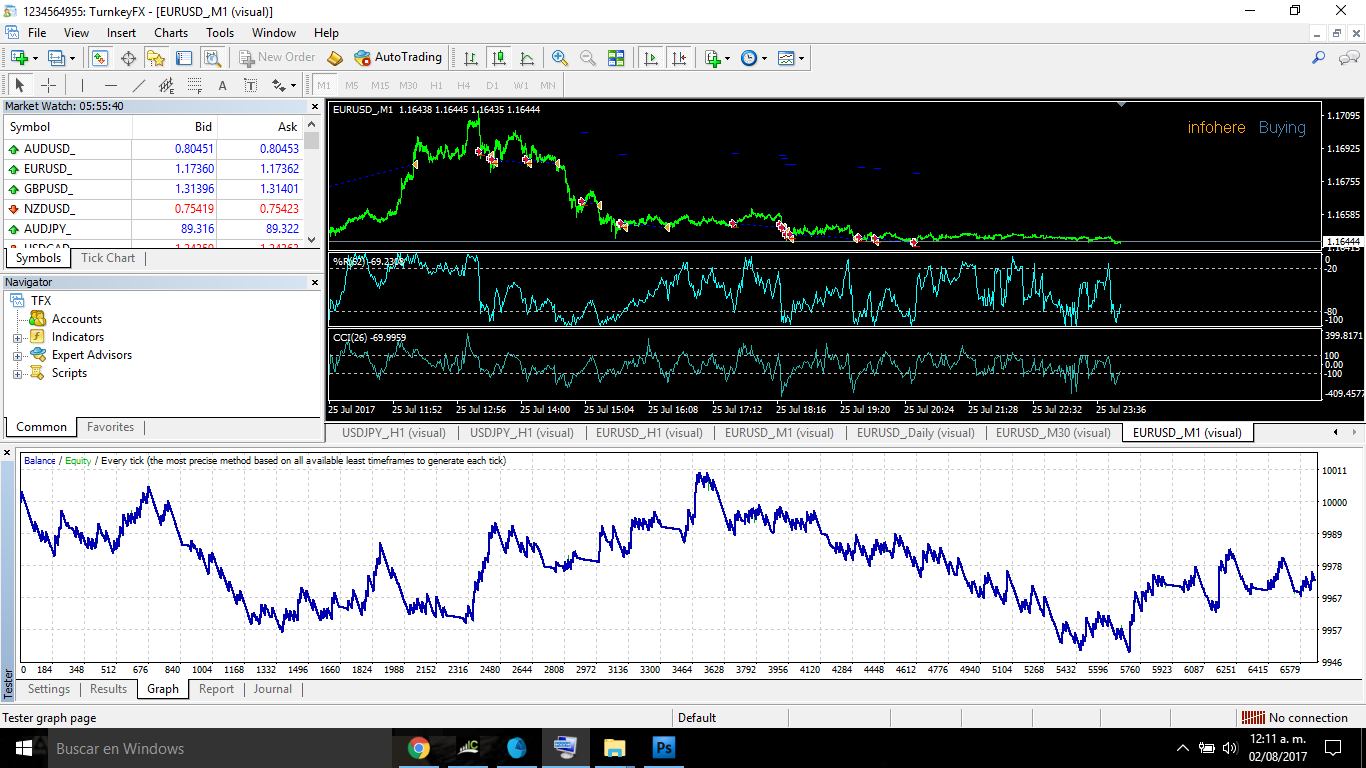Open the Insert menu
This screenshot has width=1366, height=768.
pos(122,33)
